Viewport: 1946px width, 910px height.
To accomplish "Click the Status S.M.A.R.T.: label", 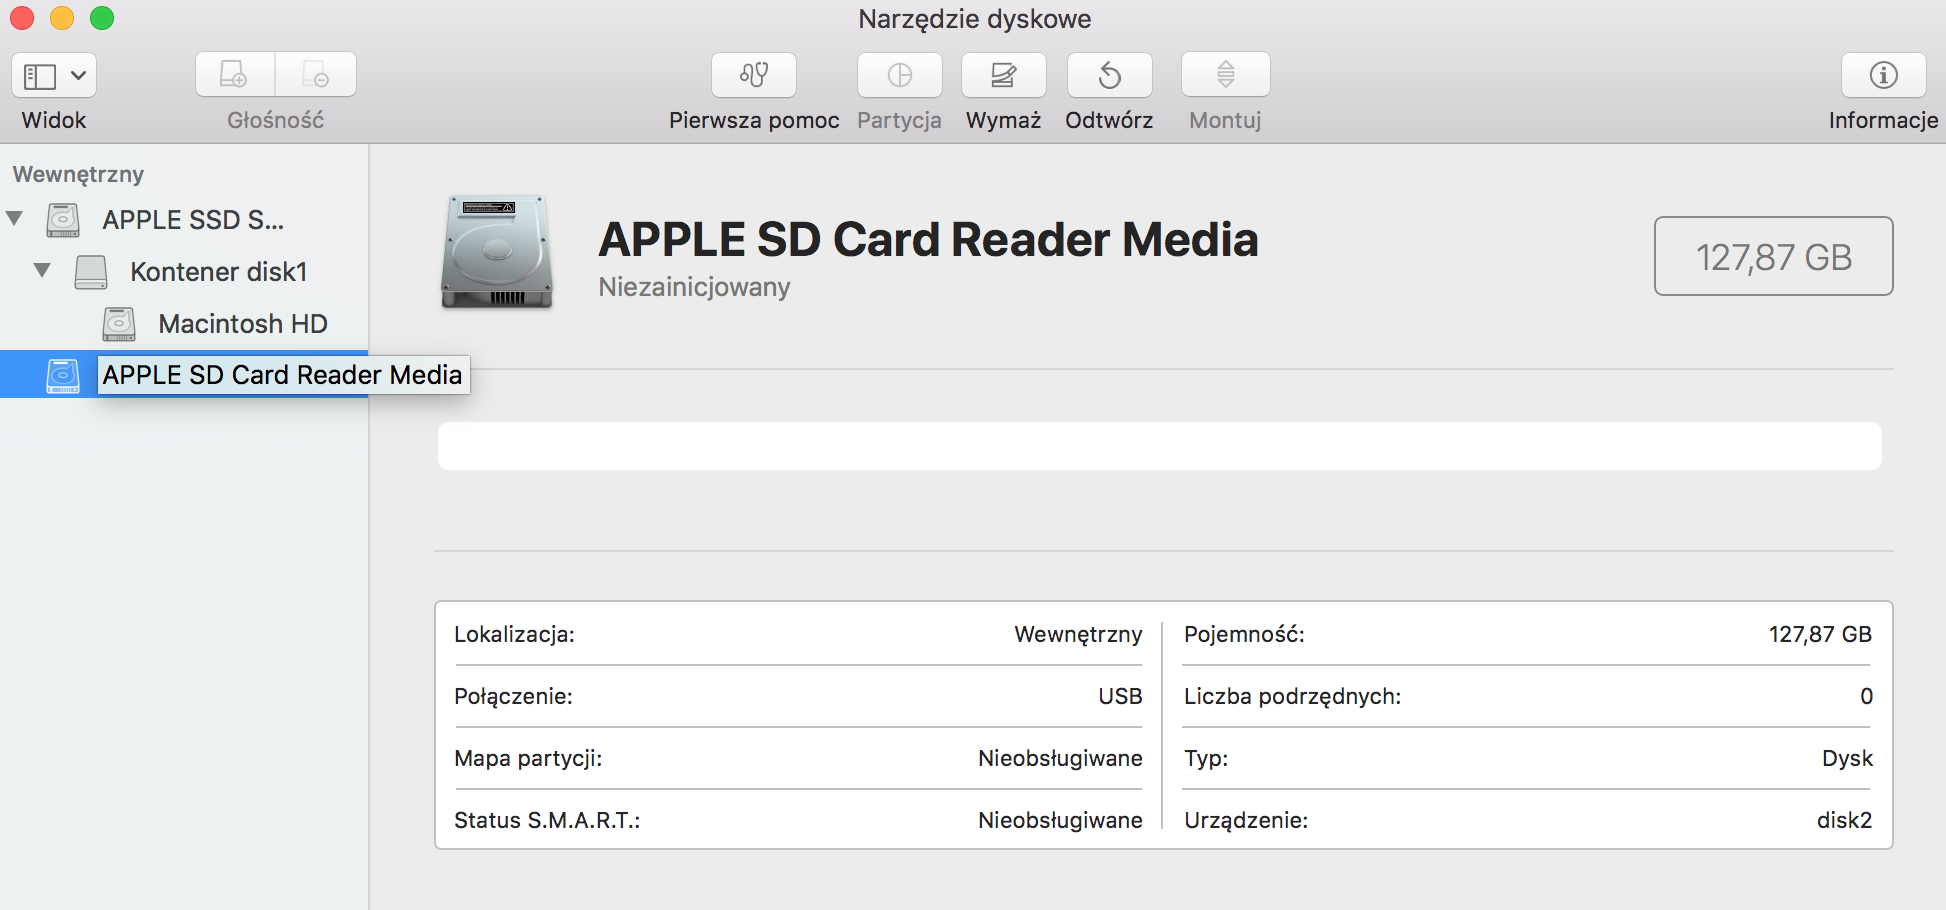I will (x=547, y=820).
